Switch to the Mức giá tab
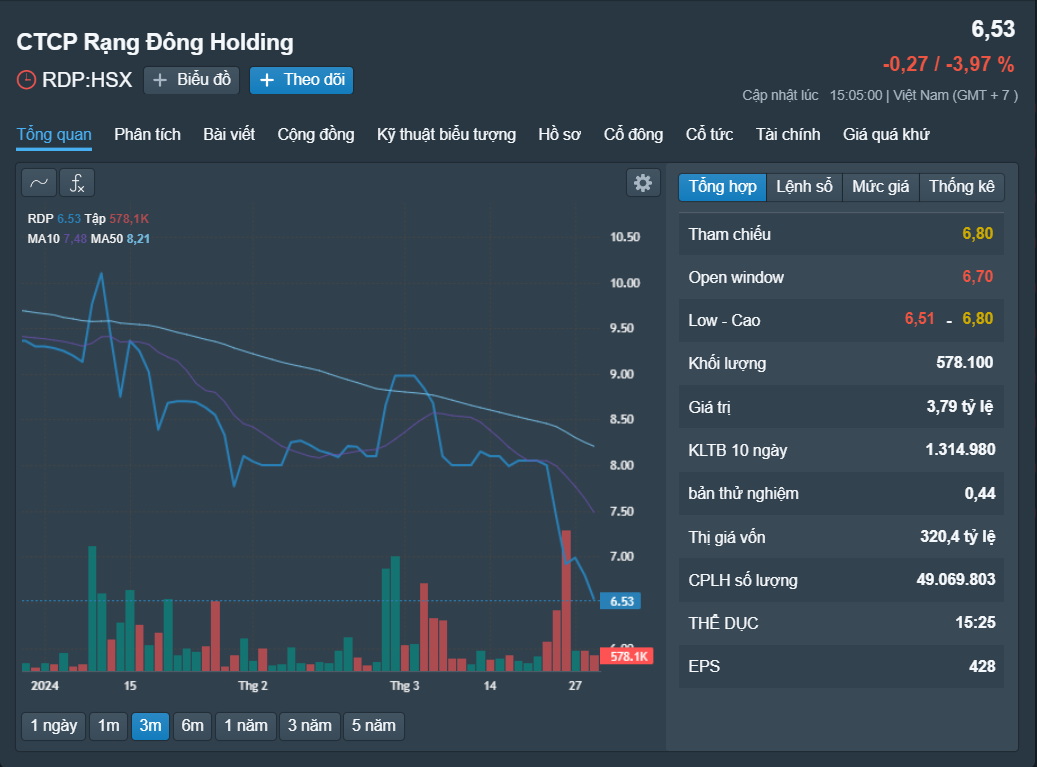The width and height of the screenshot is (1037, 767). coord(880,187)
